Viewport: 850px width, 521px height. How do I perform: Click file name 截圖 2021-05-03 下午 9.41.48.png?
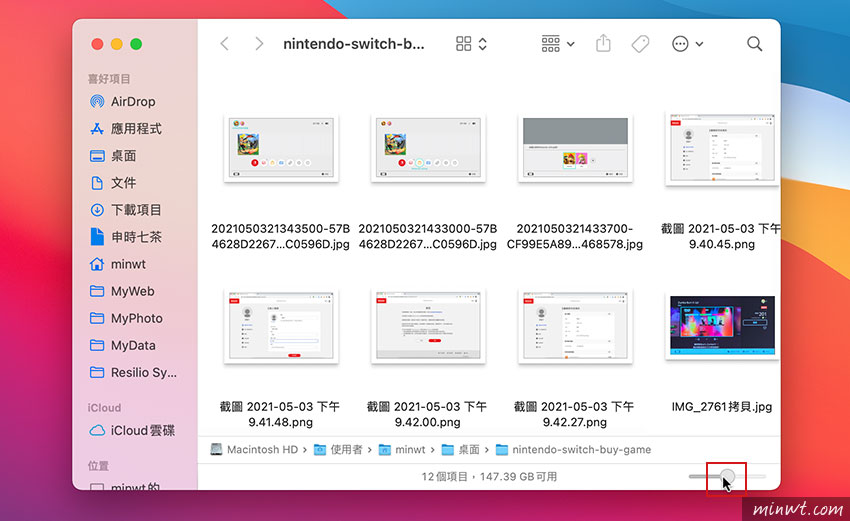click(x=280, y=414)
